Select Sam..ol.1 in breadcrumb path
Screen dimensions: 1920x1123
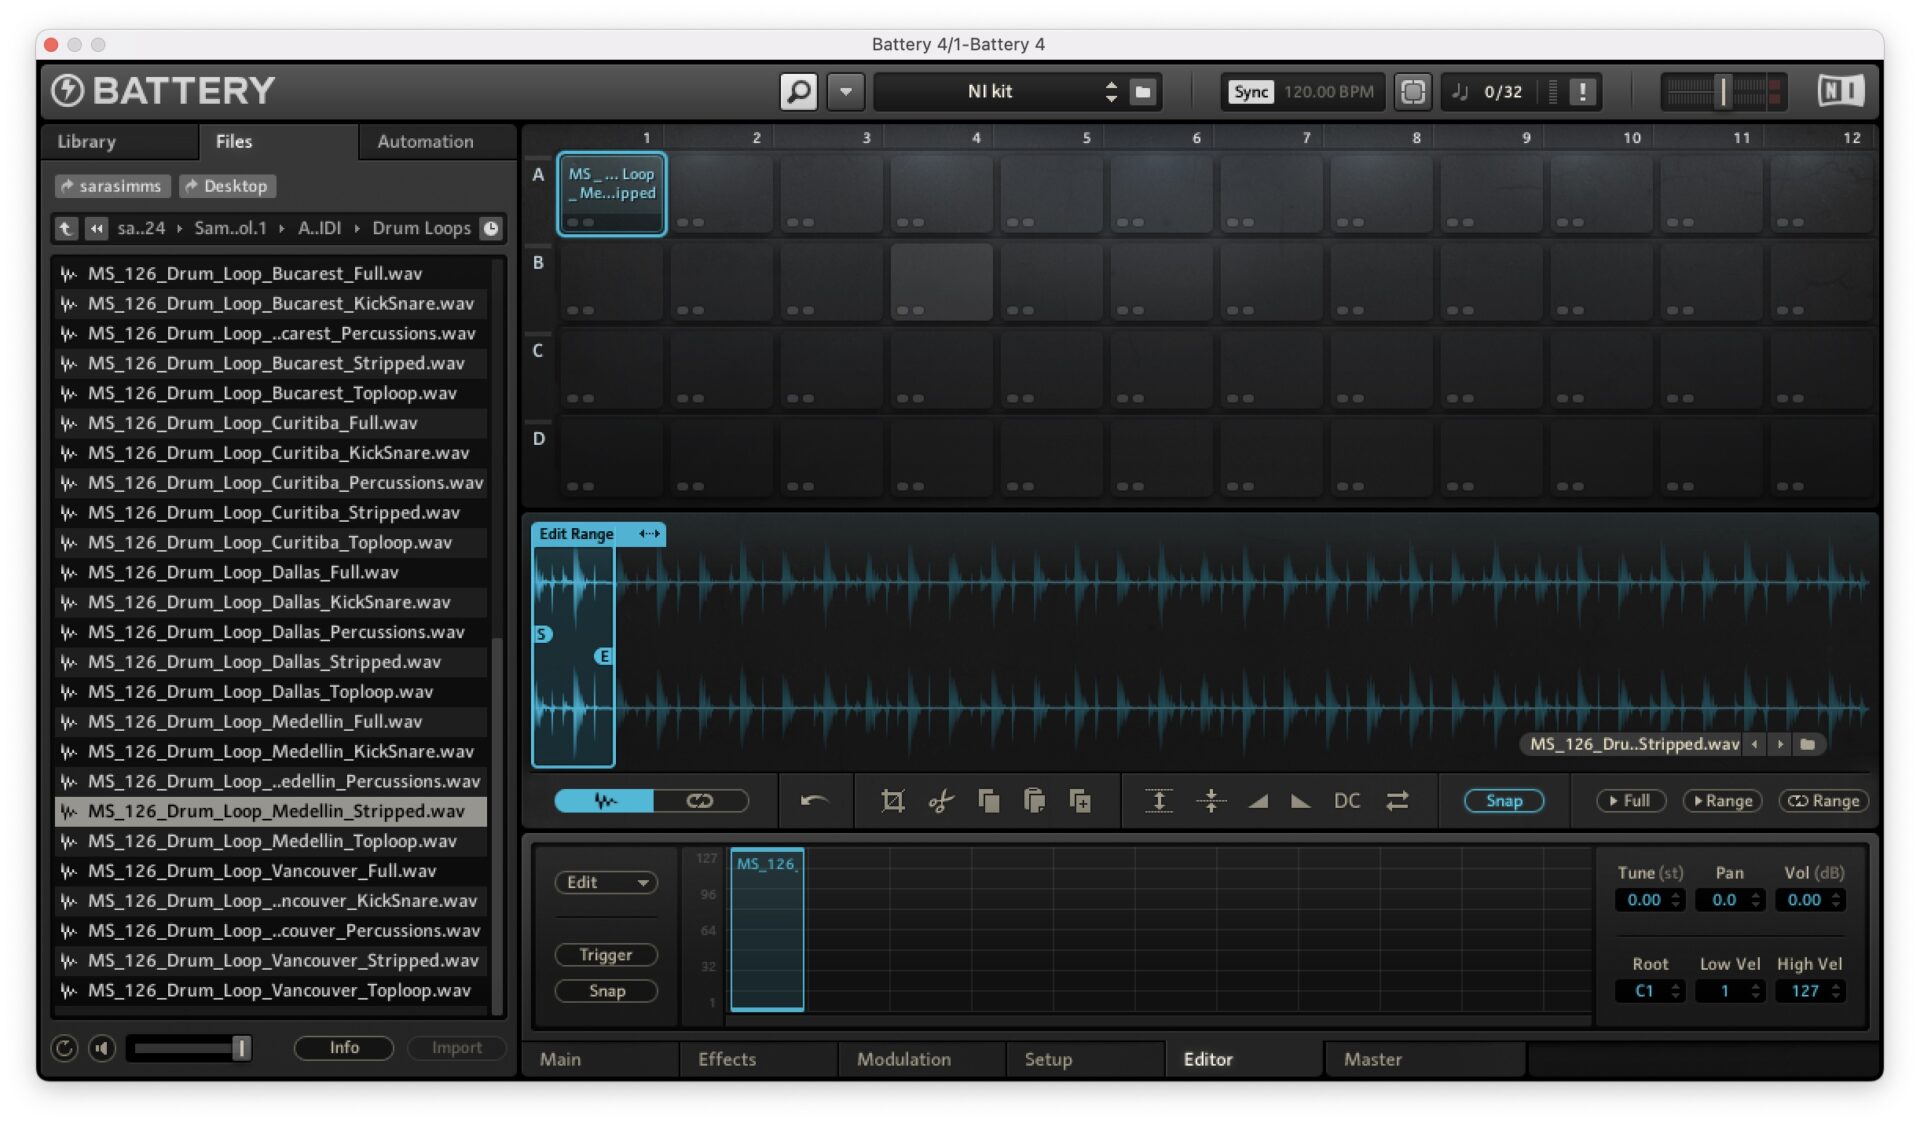pos(230,229)
